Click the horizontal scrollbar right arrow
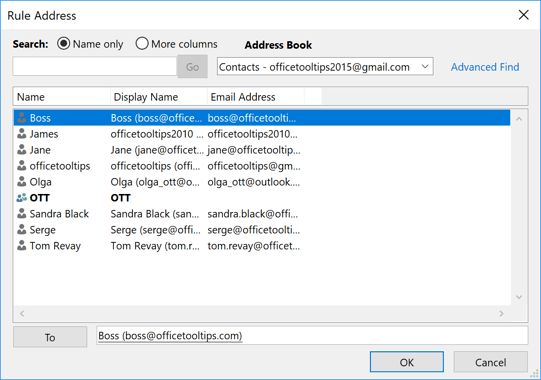541x380 pixels. pos(501,313)
